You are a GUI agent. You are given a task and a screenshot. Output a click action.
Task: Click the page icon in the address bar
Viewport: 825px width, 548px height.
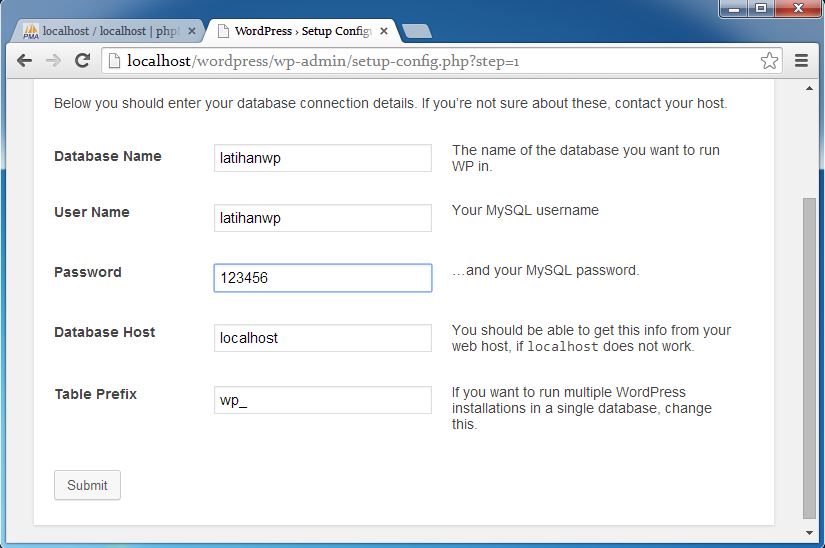(x=114, y=61)
